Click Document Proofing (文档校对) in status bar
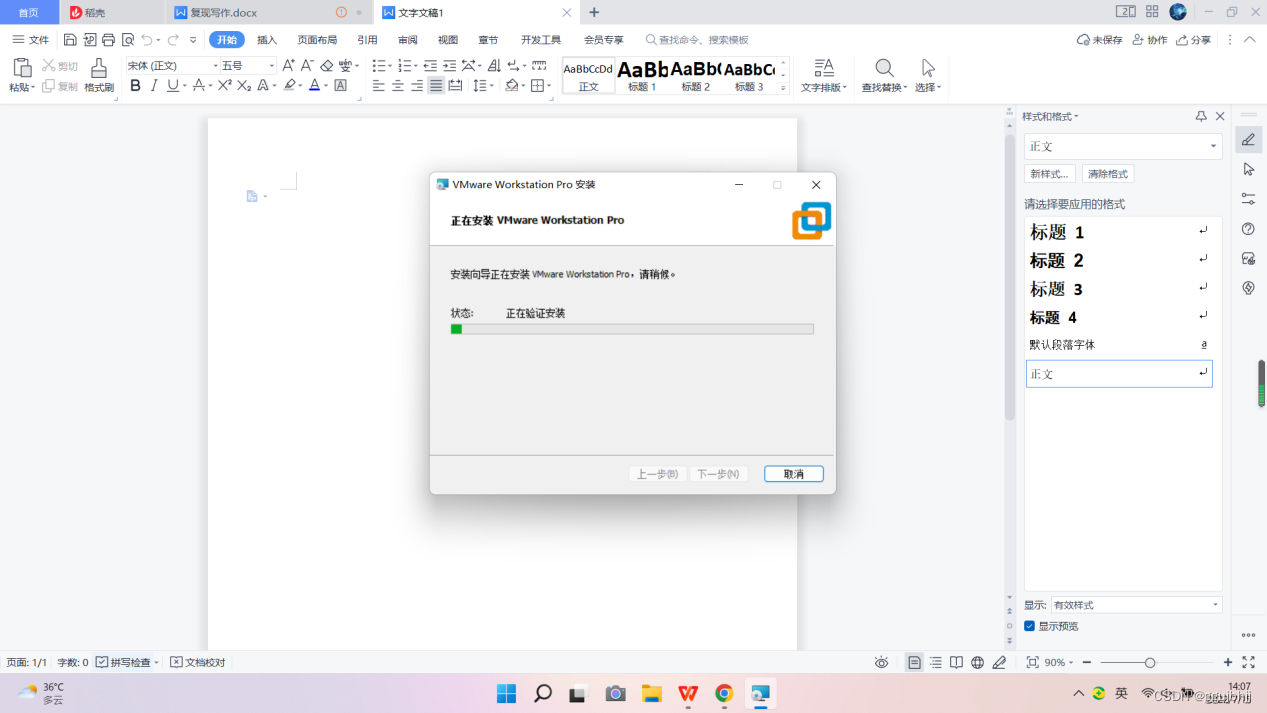 [x=198, y=663]
